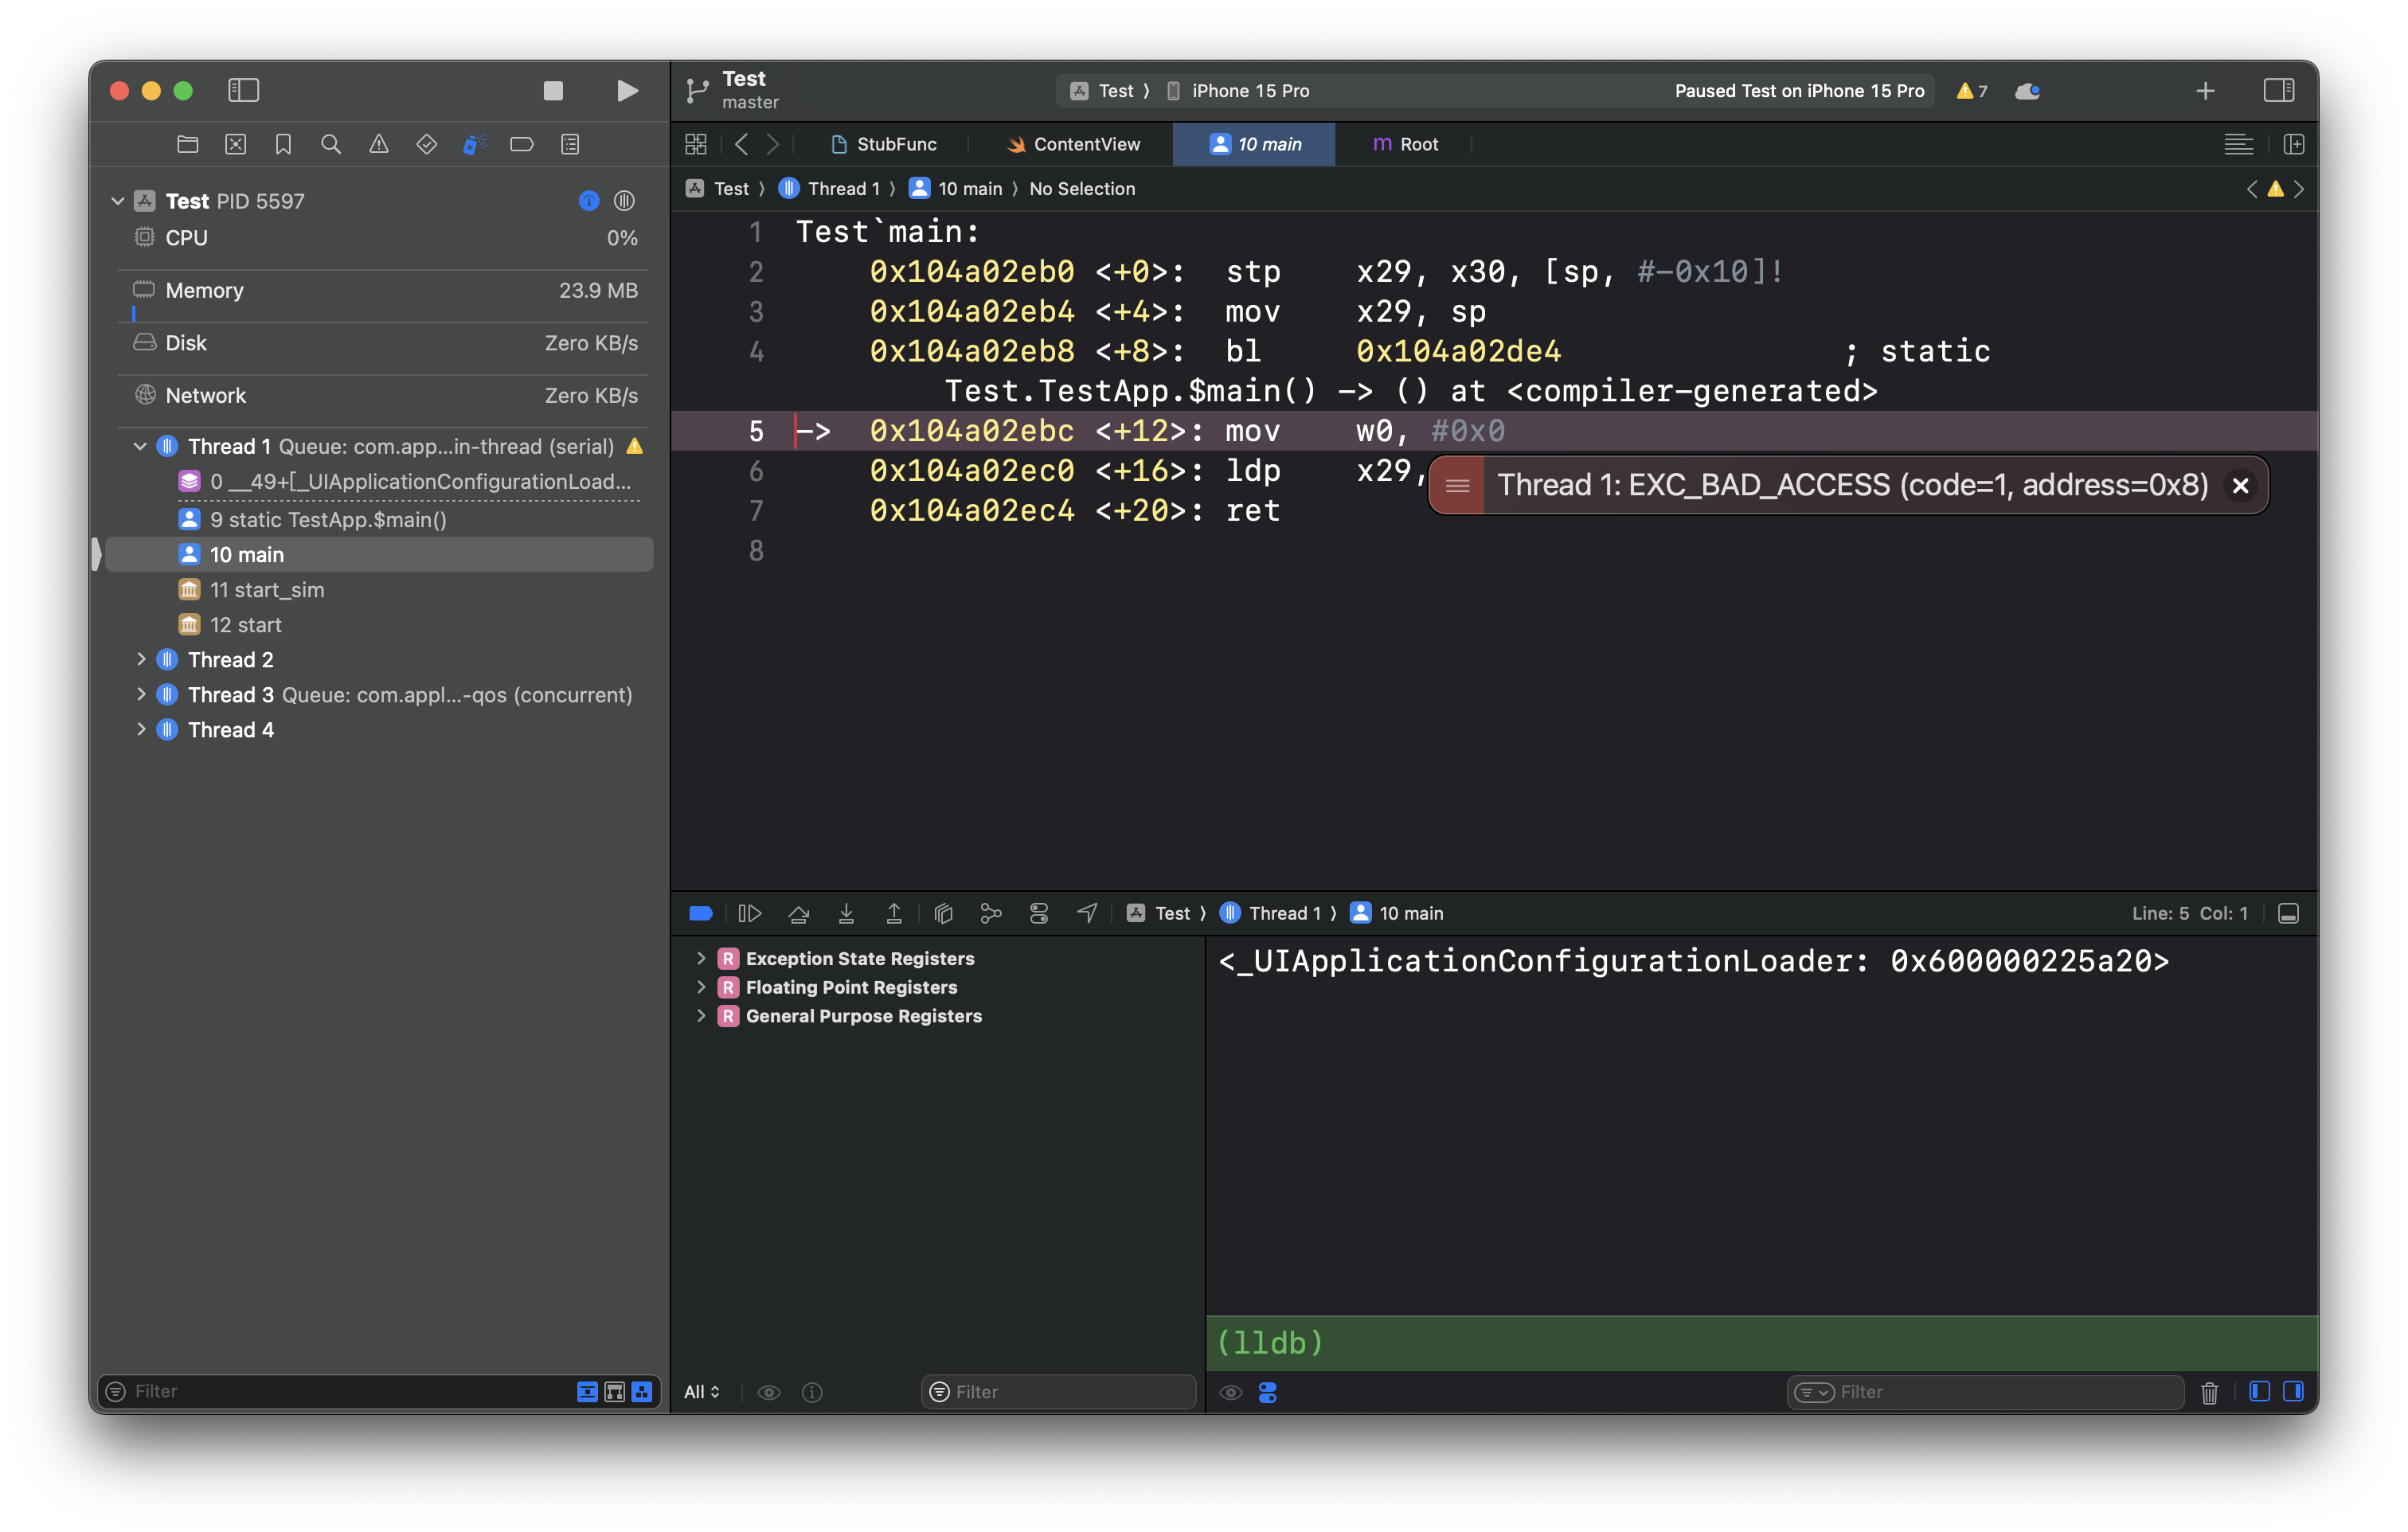Select the debug navigator icon
Screen dimensions: 2408x1532
[x=474, y=144]
